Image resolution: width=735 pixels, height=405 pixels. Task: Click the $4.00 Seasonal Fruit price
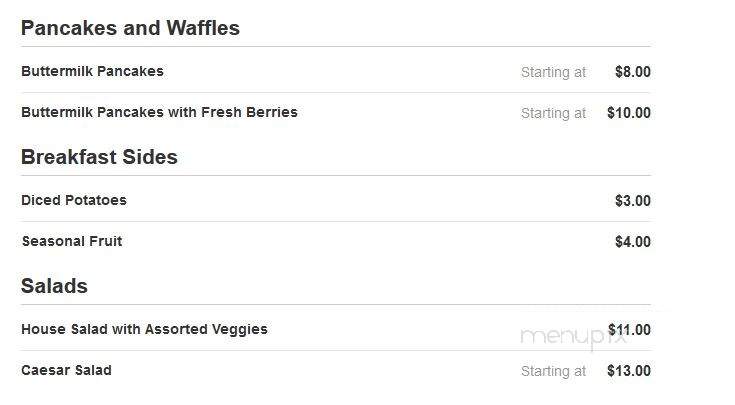(x=633, y=242)
